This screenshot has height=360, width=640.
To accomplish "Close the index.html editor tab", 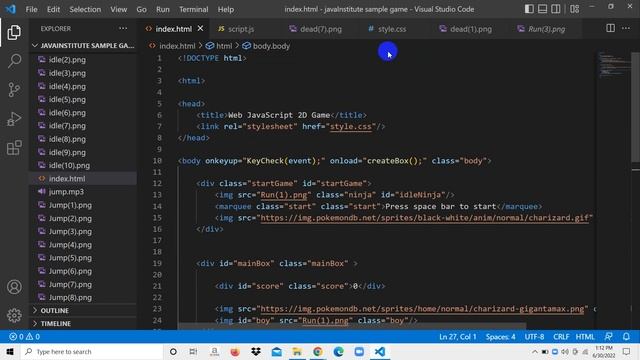I will 200,29.
